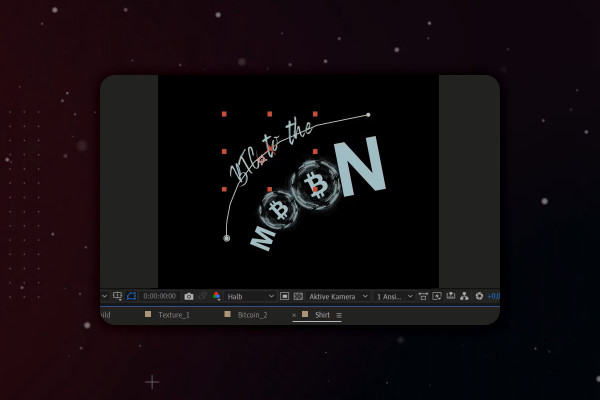600x400 pixels.
Task: Click the current time 0:00:00:00 field
Action: [x=160, y=296]
